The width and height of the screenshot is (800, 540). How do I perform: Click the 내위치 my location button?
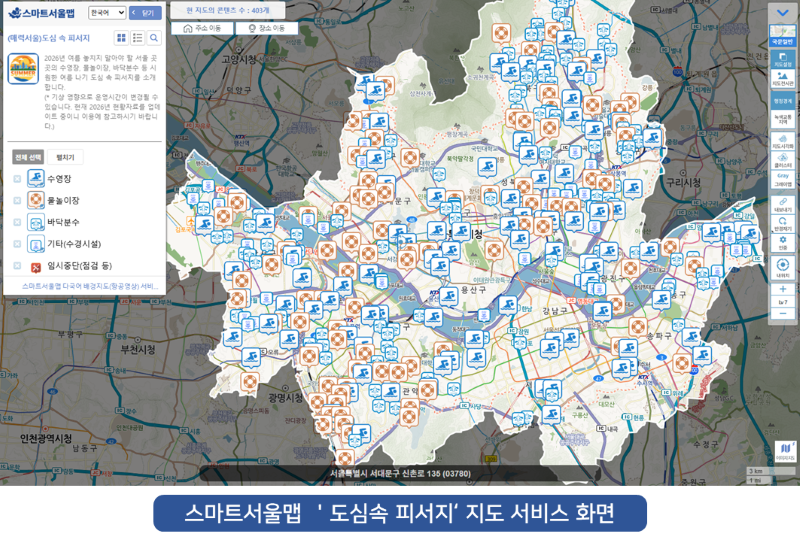tap(782, 268)
